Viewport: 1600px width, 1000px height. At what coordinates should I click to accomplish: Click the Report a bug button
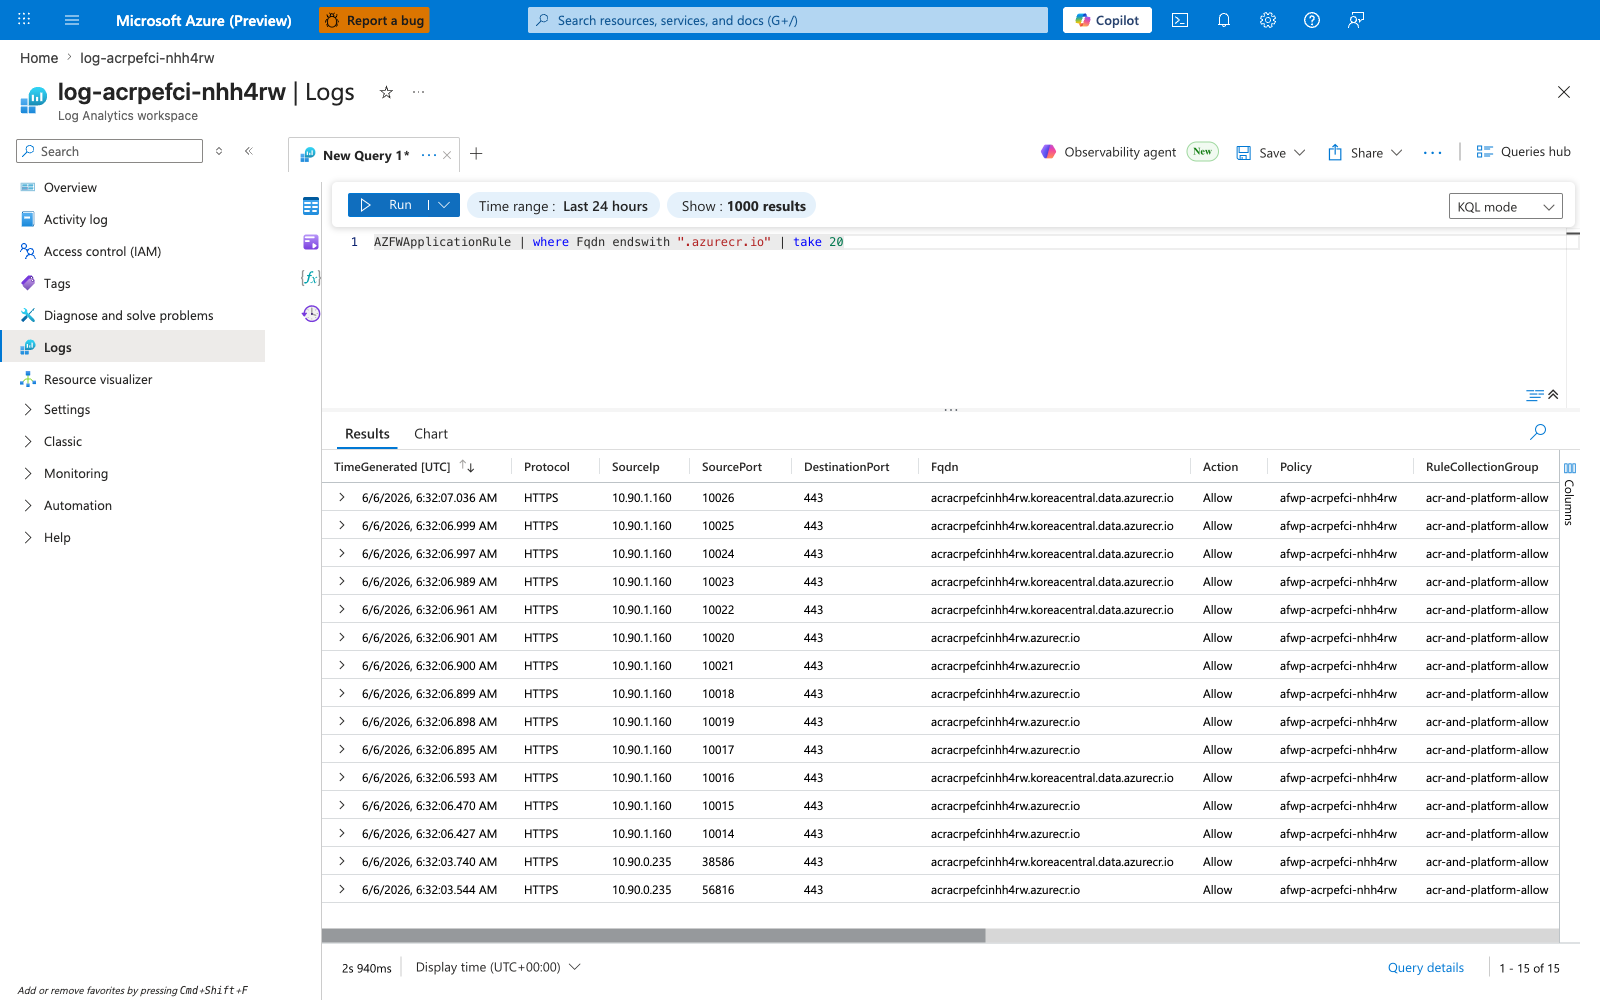[x=374, y=20]
